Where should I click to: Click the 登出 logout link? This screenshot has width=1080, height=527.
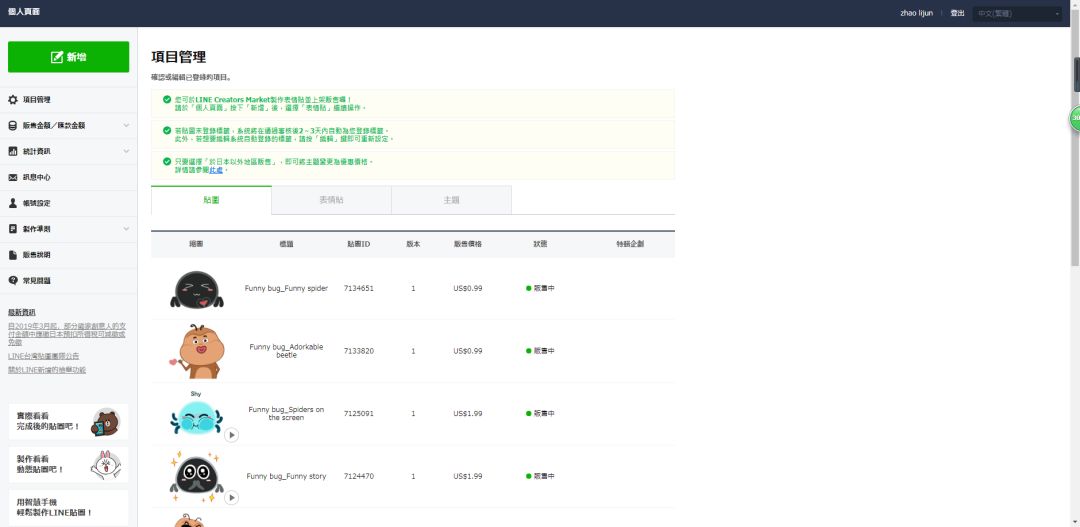coord(957,13)
